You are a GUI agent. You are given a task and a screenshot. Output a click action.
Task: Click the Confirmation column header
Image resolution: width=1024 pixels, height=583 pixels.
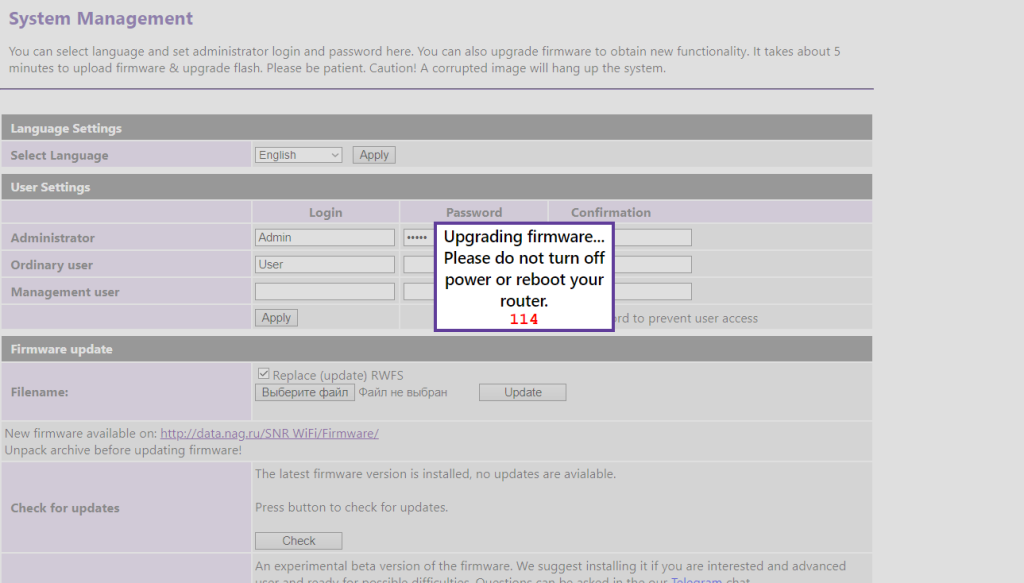[611, 212]
